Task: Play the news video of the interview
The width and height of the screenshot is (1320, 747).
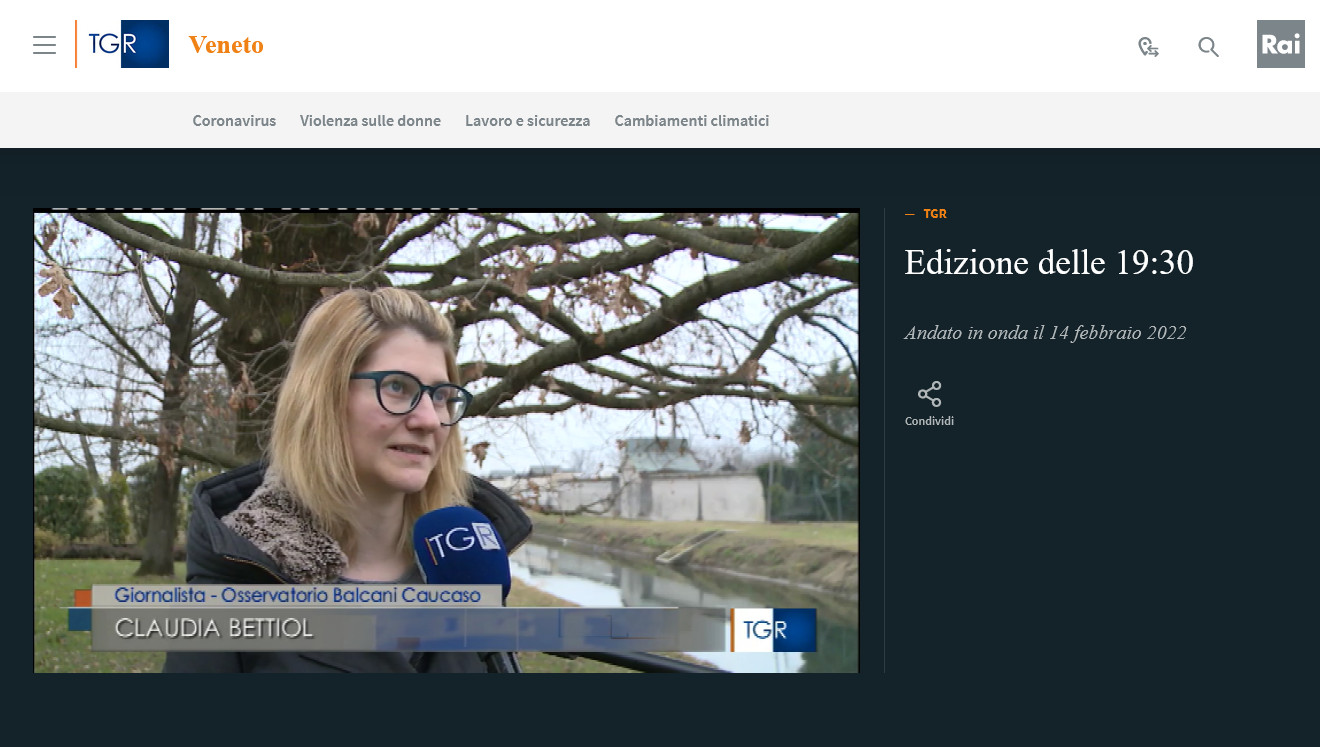Action: click(446, 440)
